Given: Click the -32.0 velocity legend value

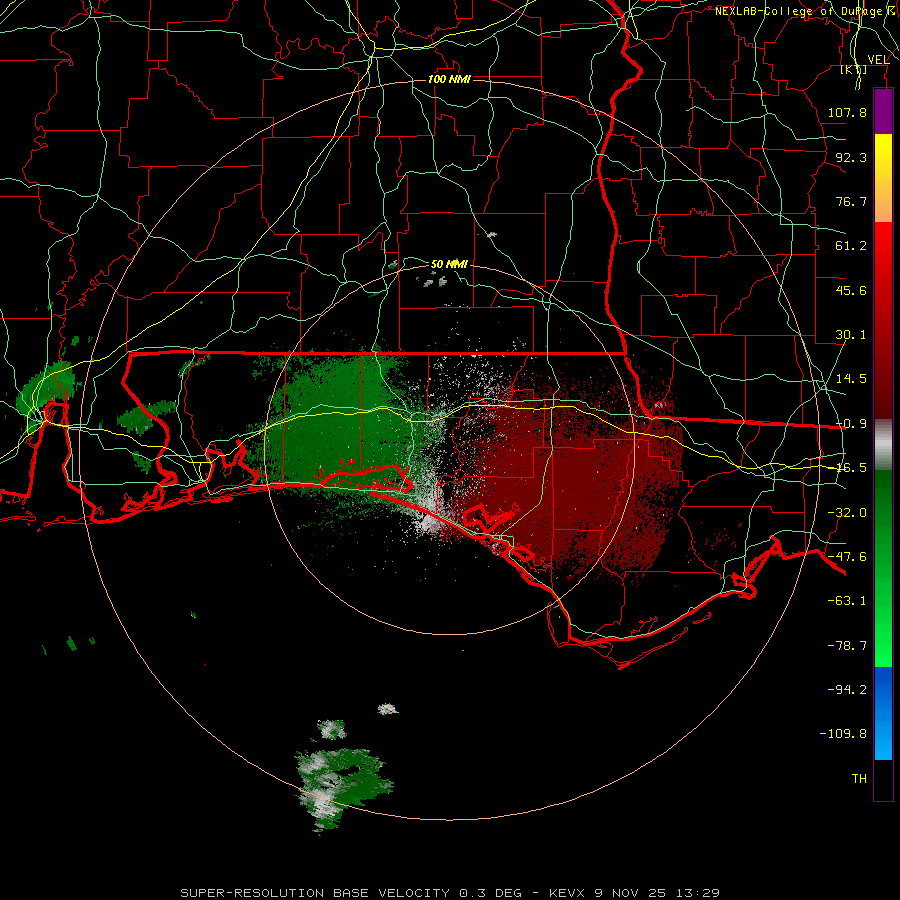Looking at the screenshot, I should pyautogui.click(x=847, y=513).
